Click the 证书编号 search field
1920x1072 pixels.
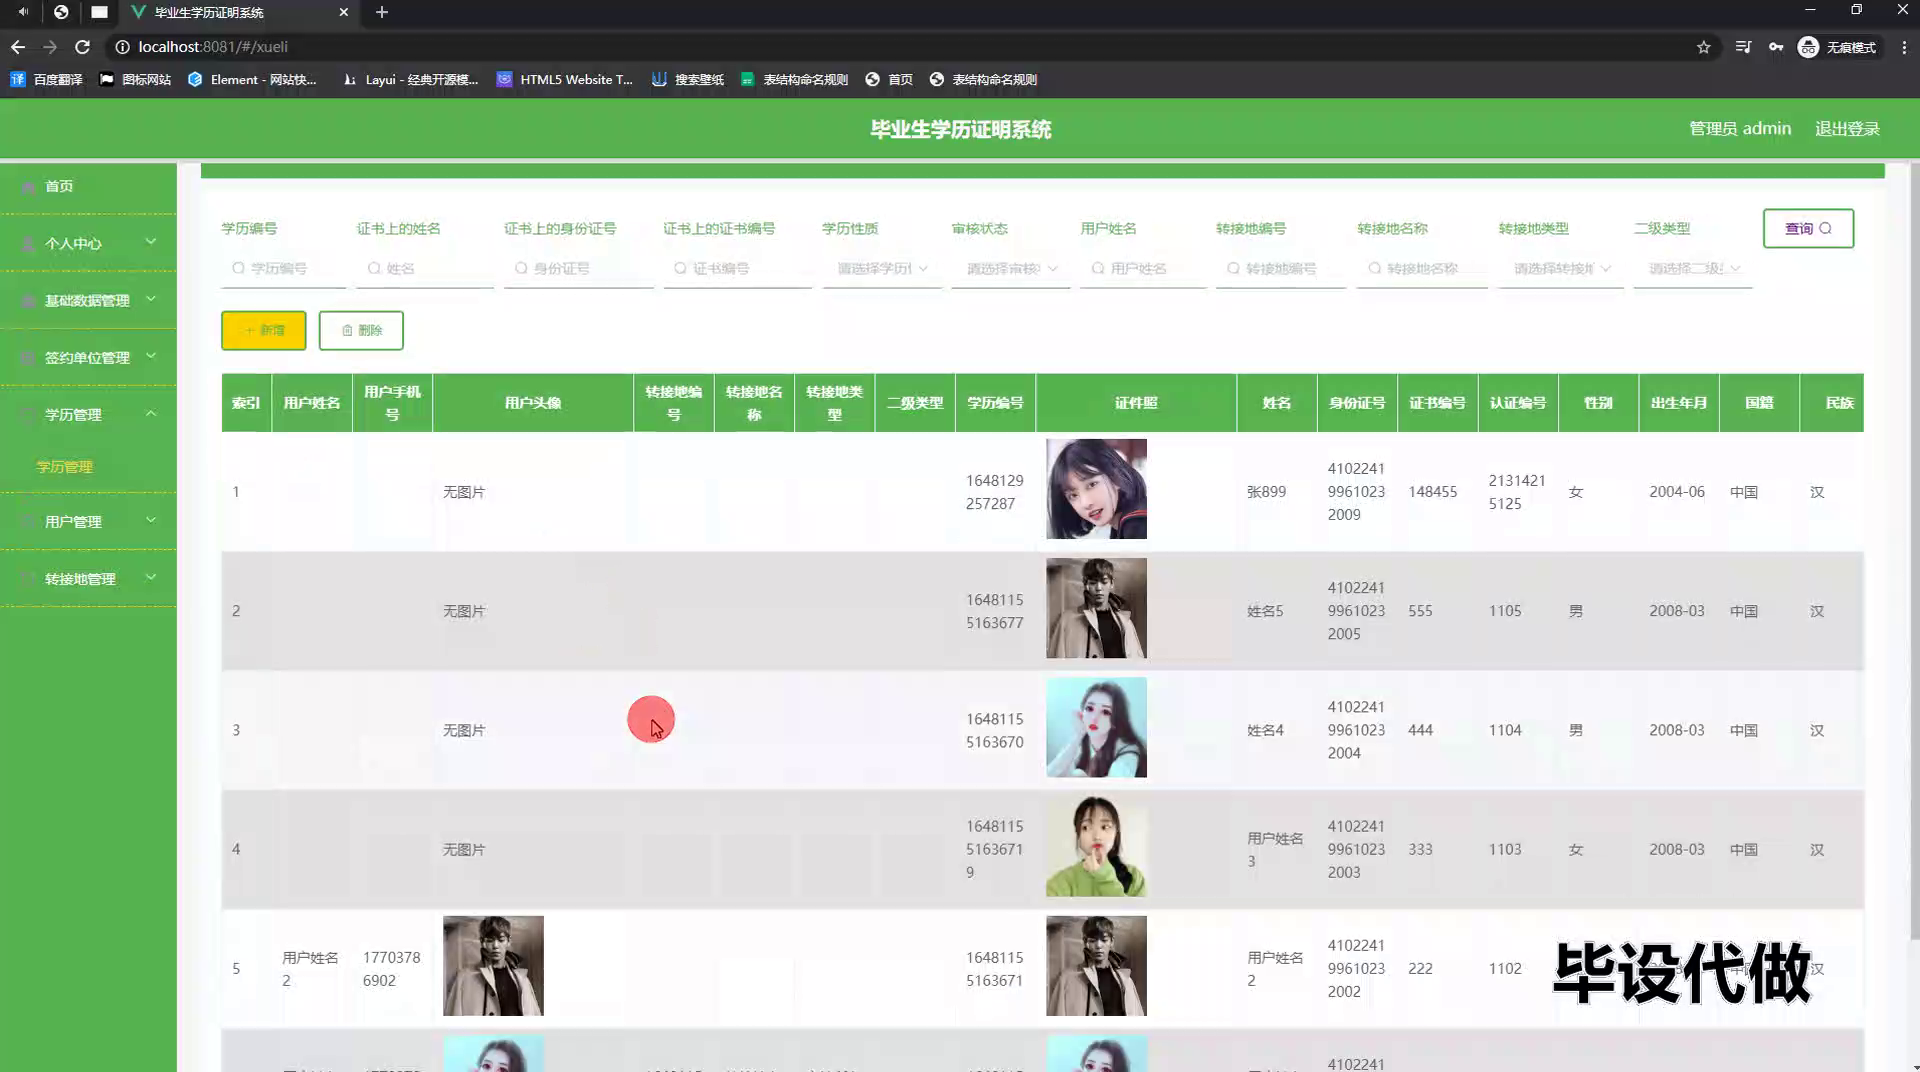[x=737, y=268]
